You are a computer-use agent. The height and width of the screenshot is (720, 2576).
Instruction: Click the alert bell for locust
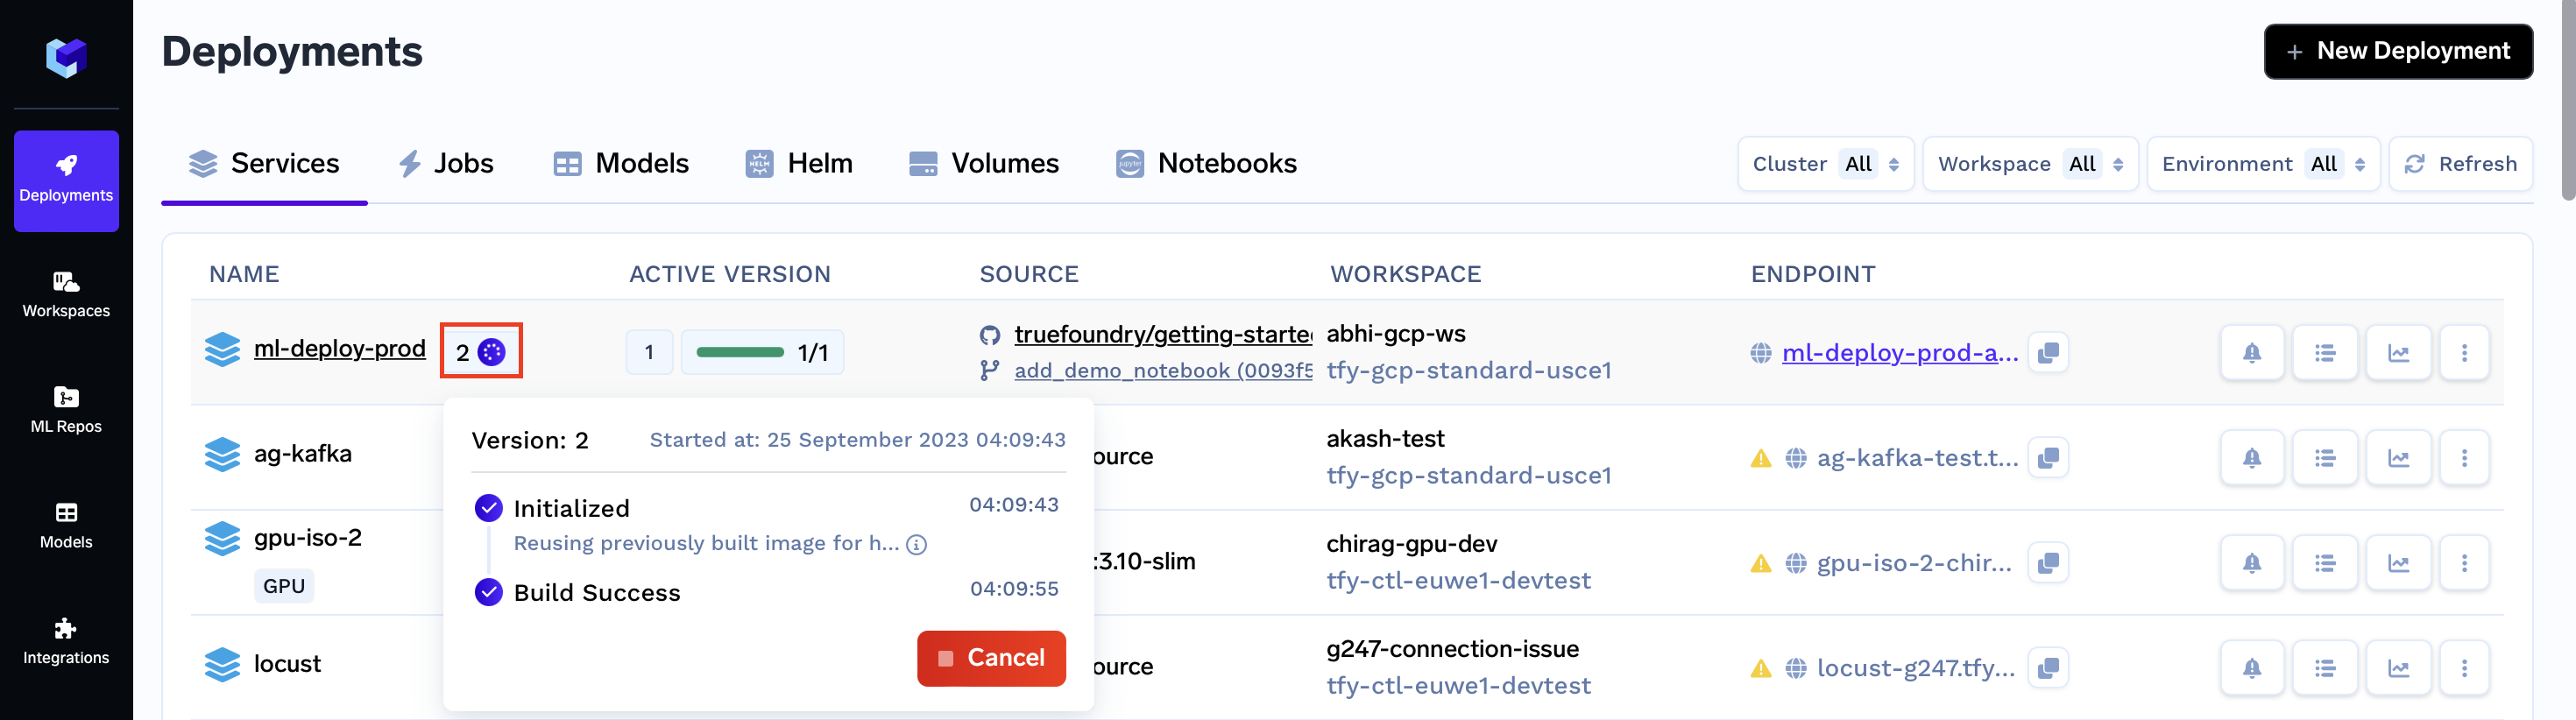click(x=2252, y=667)
